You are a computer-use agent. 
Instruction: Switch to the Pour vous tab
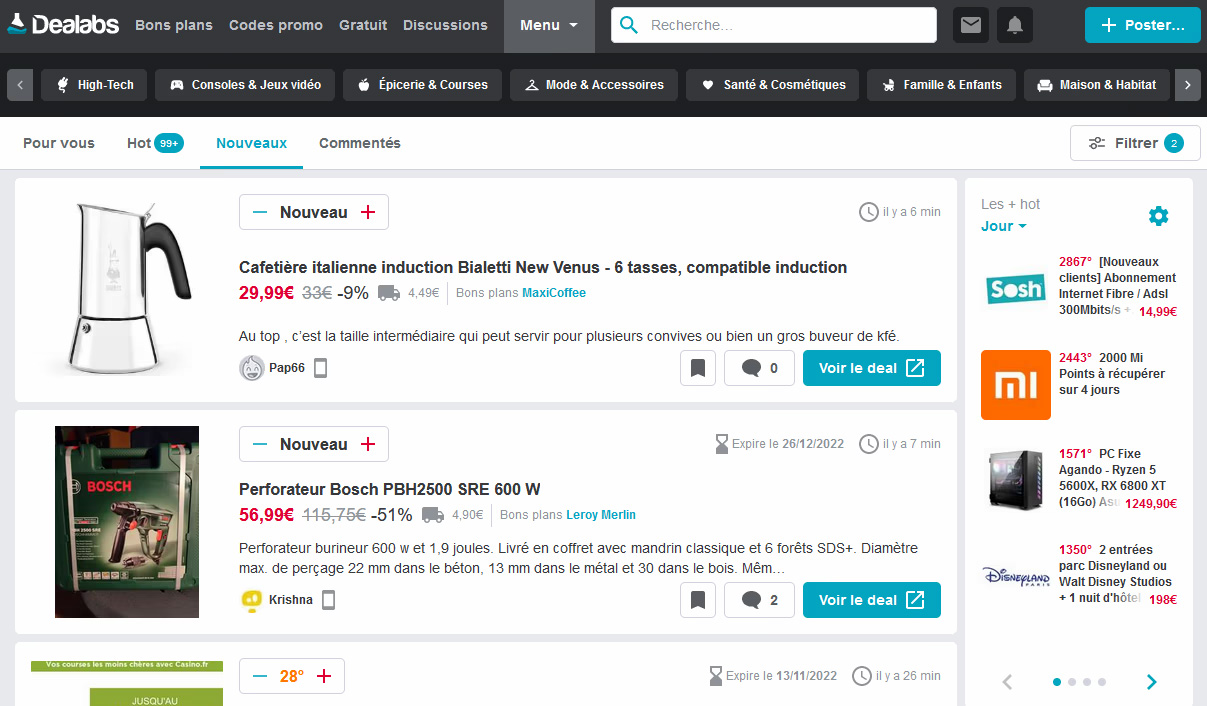(x=59, y=143)
